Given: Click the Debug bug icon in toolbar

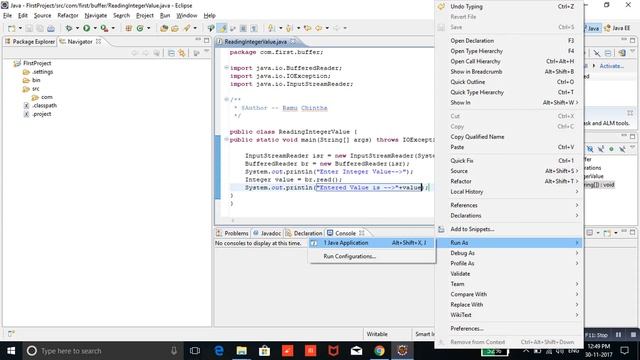Looking at the screenshot, I should [69, 28].
